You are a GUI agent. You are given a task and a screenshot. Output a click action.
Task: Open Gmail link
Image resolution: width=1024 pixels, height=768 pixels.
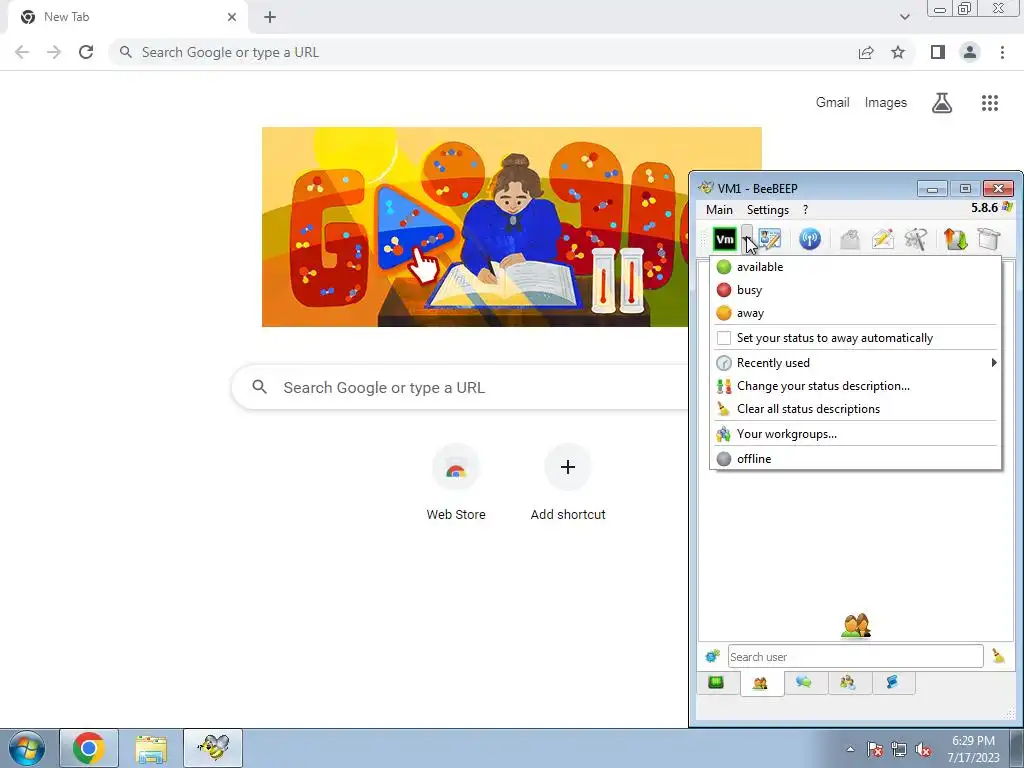tap(833, 103)
